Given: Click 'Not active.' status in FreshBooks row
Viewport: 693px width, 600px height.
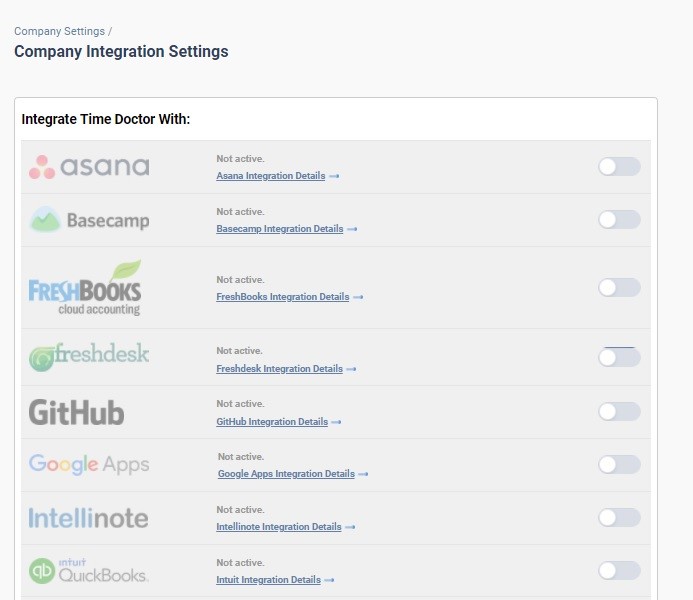Looking at the screenshot, I should pyautogui.click(x=240, y=280).
